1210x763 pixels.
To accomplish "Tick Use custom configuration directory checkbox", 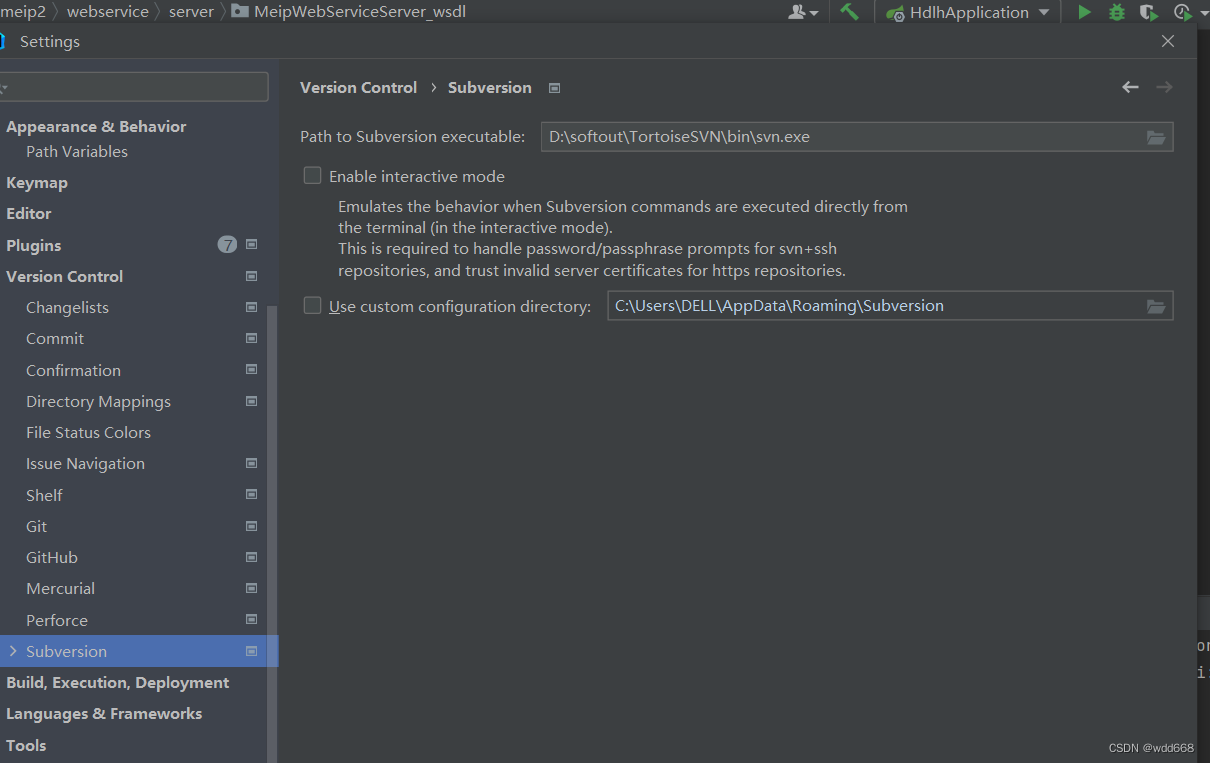I will pyautogui.click(x=313, y=306).
